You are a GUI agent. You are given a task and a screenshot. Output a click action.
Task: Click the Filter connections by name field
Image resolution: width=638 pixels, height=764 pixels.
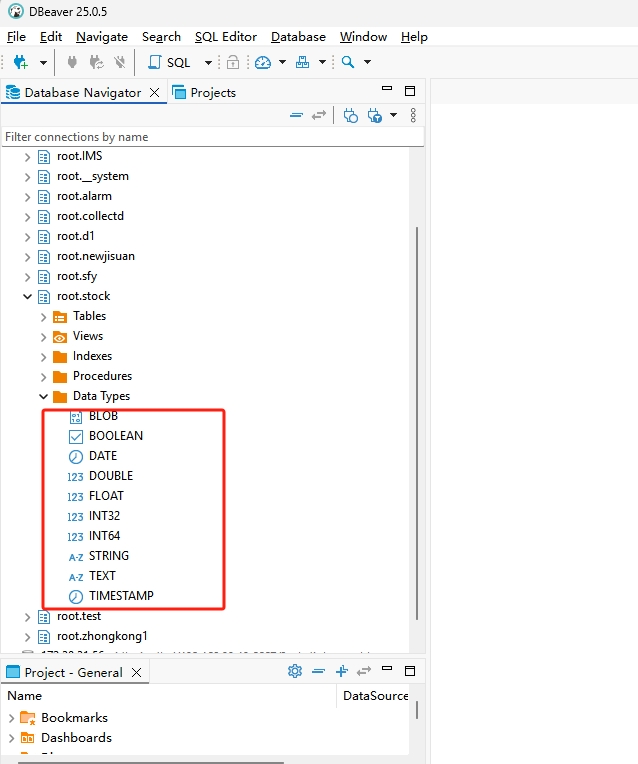pyautogui.click(x=210, y=137)
